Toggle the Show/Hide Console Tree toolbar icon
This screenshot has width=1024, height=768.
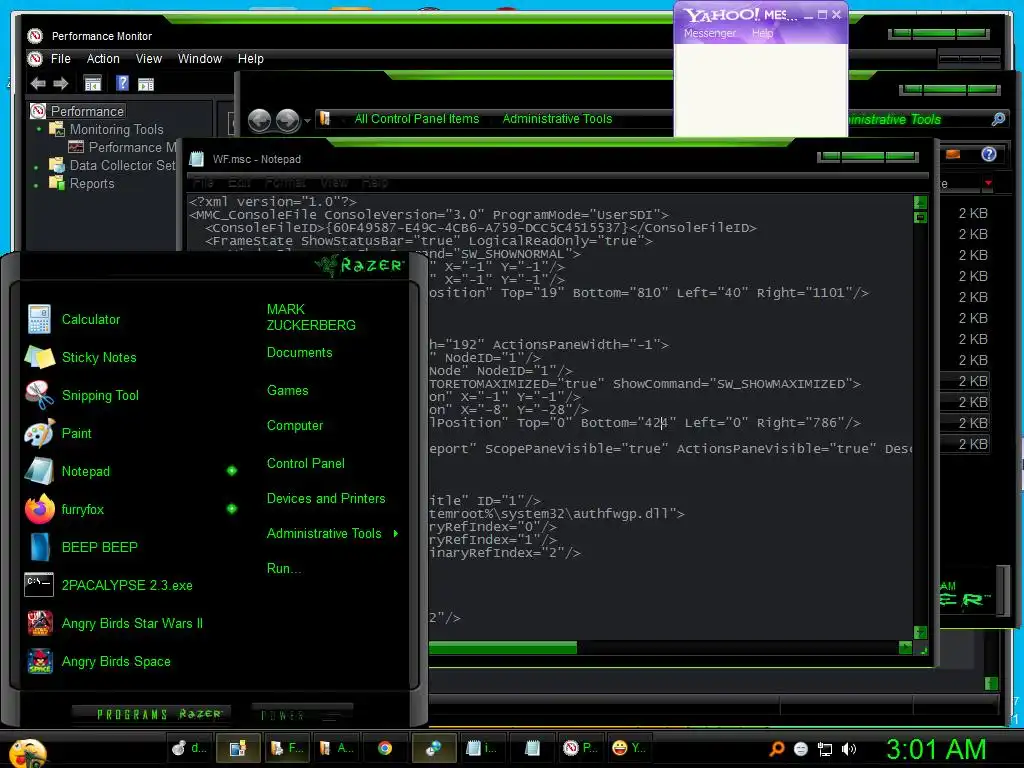pyautogui.click(x=93, y=84)
